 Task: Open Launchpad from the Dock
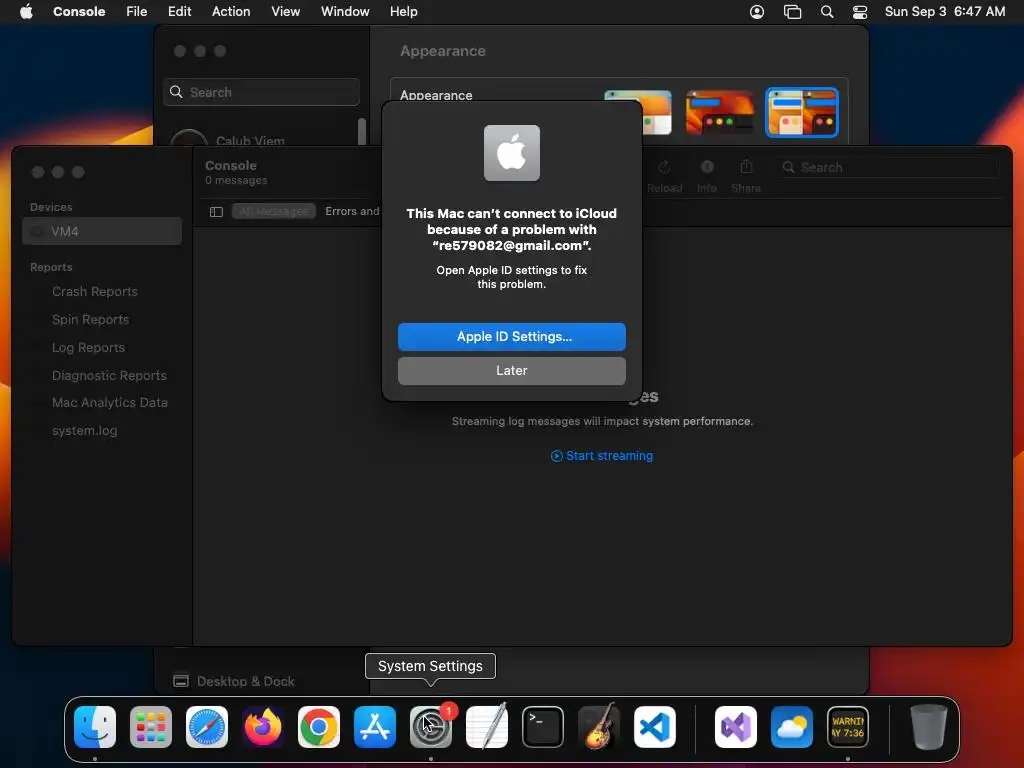[151, 727]
